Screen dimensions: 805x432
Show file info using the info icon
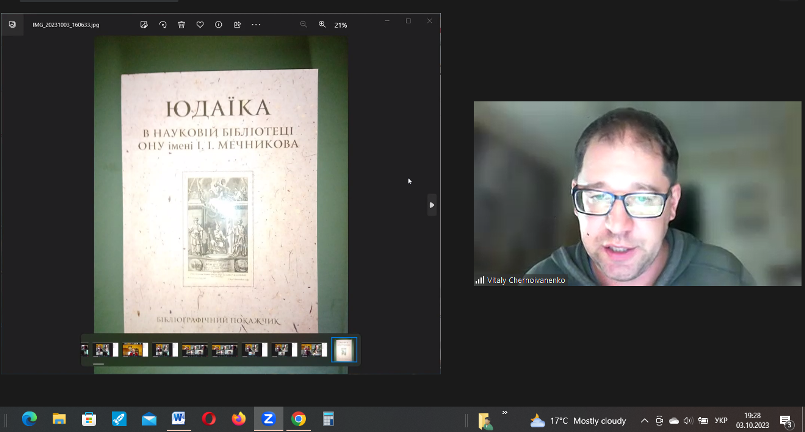pos(218,24)
